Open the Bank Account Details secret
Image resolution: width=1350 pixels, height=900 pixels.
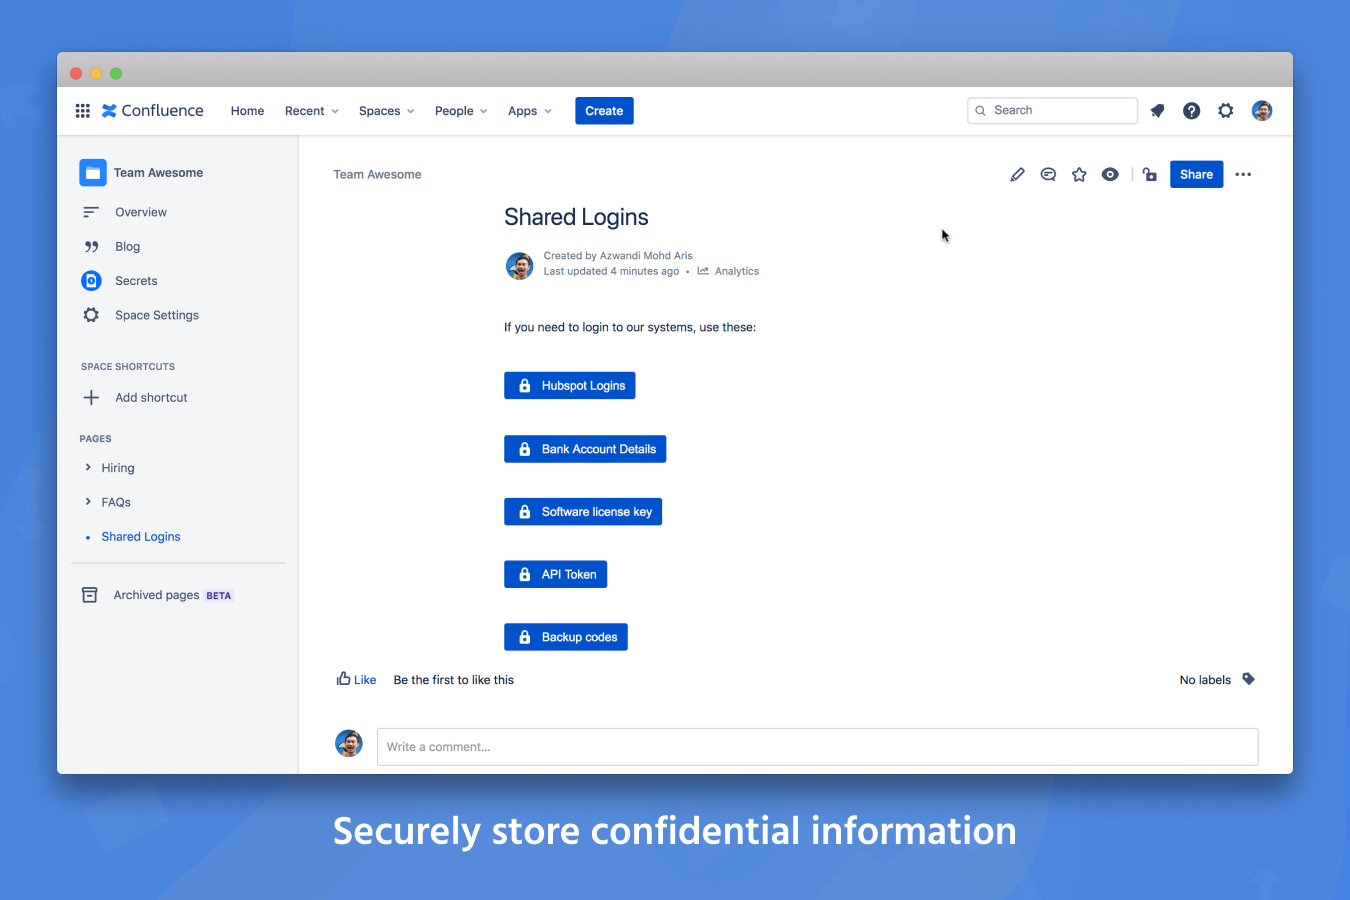[585, 449]
